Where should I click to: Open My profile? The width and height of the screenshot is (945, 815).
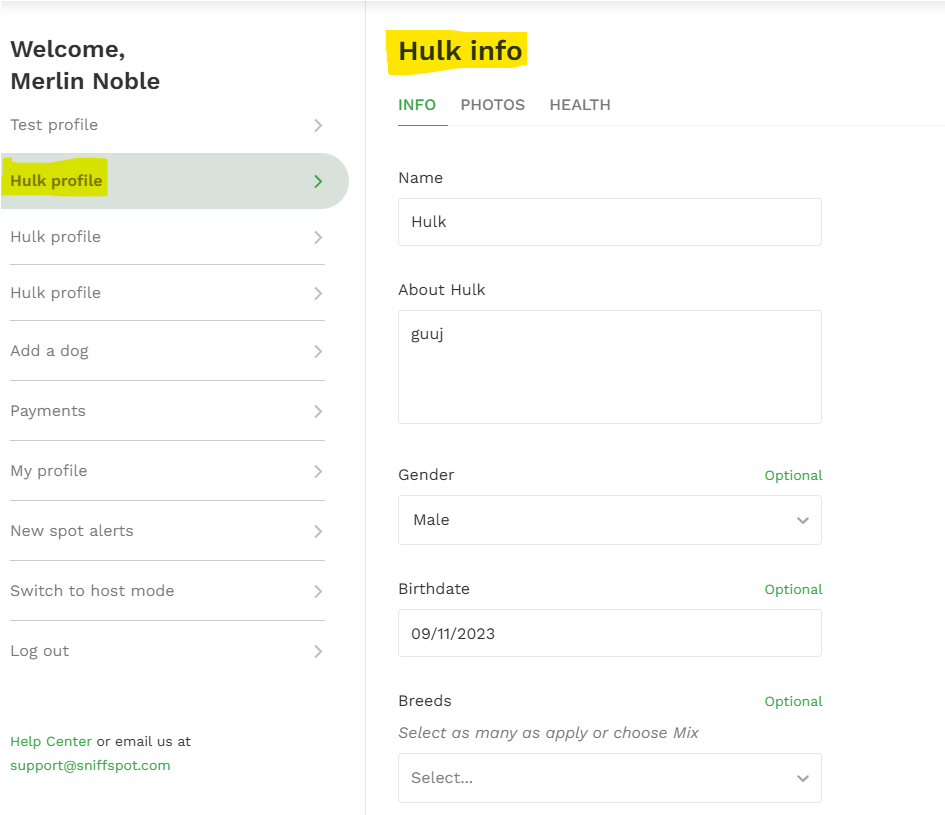168,471
